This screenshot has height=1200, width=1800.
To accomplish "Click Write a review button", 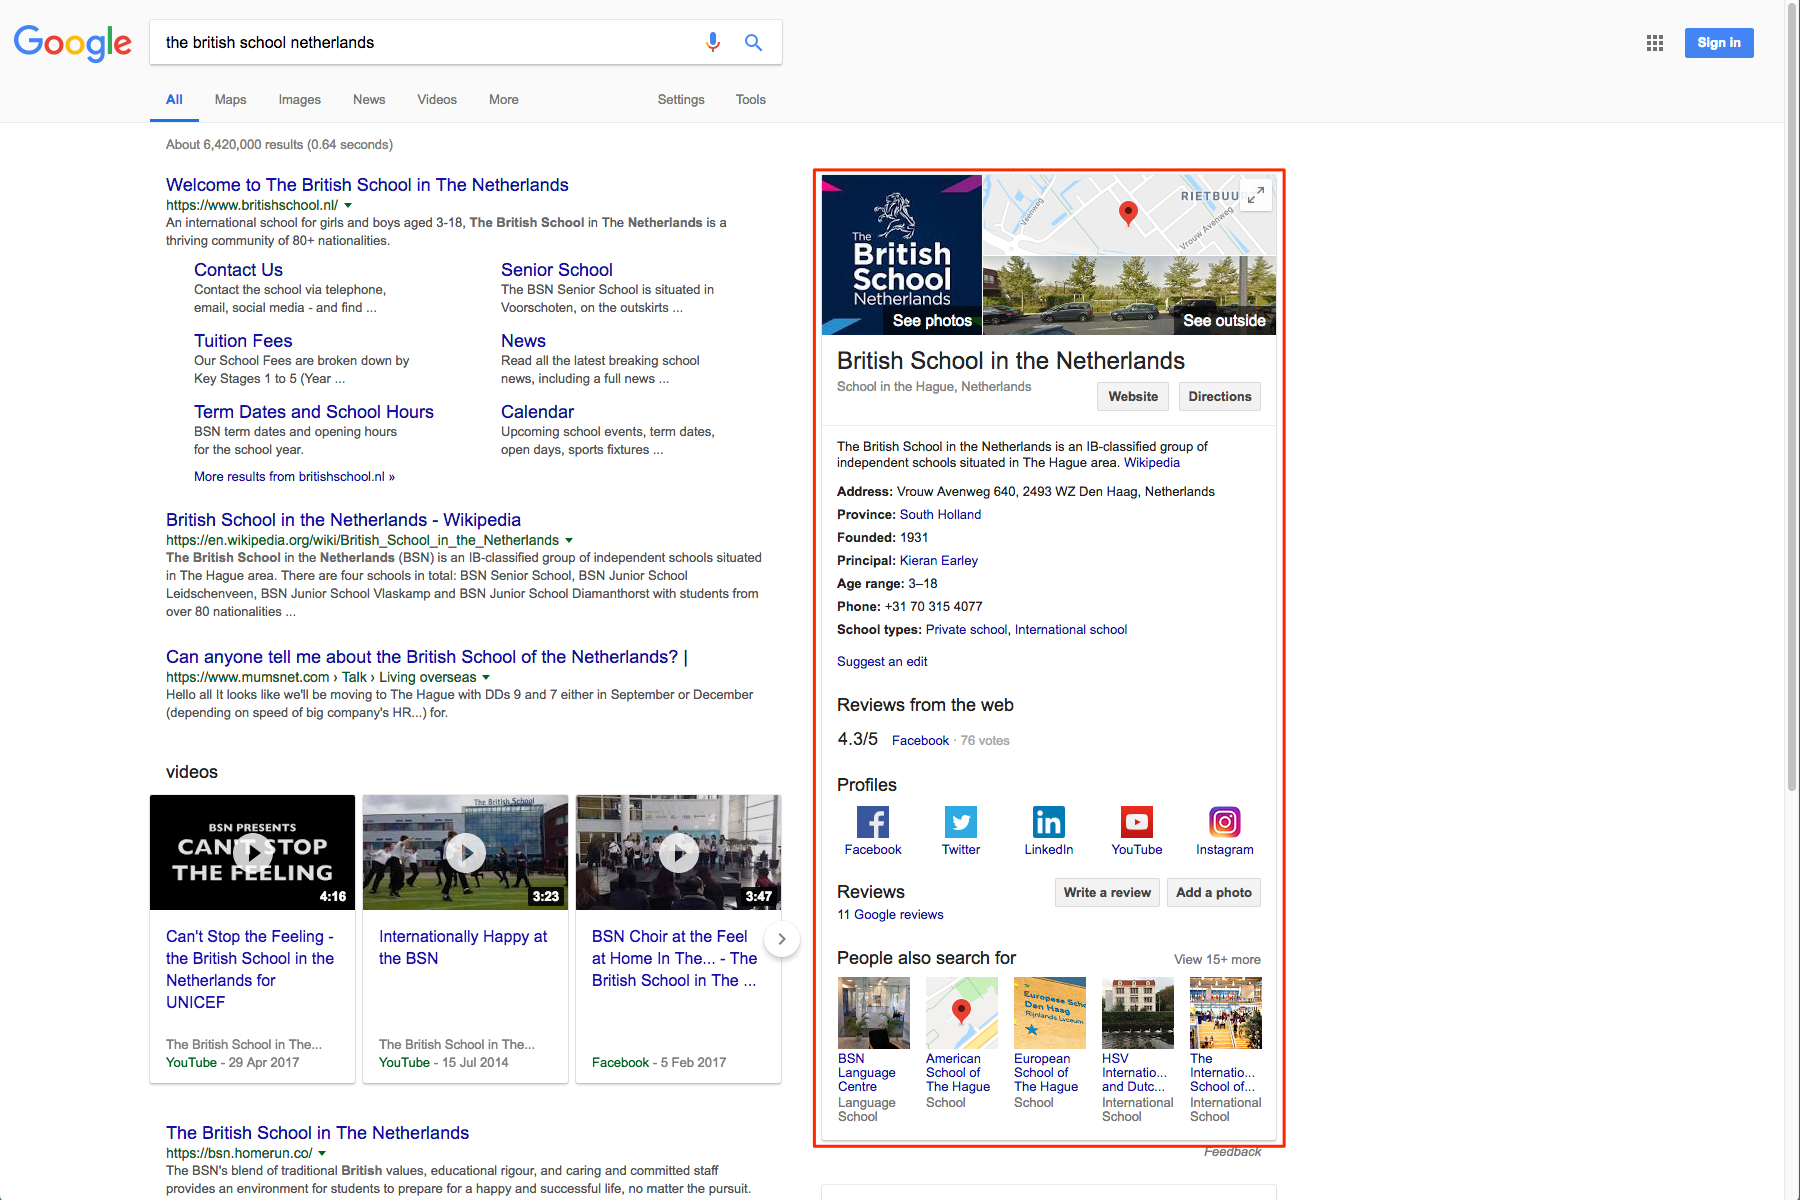I will tap(1107, 893).
